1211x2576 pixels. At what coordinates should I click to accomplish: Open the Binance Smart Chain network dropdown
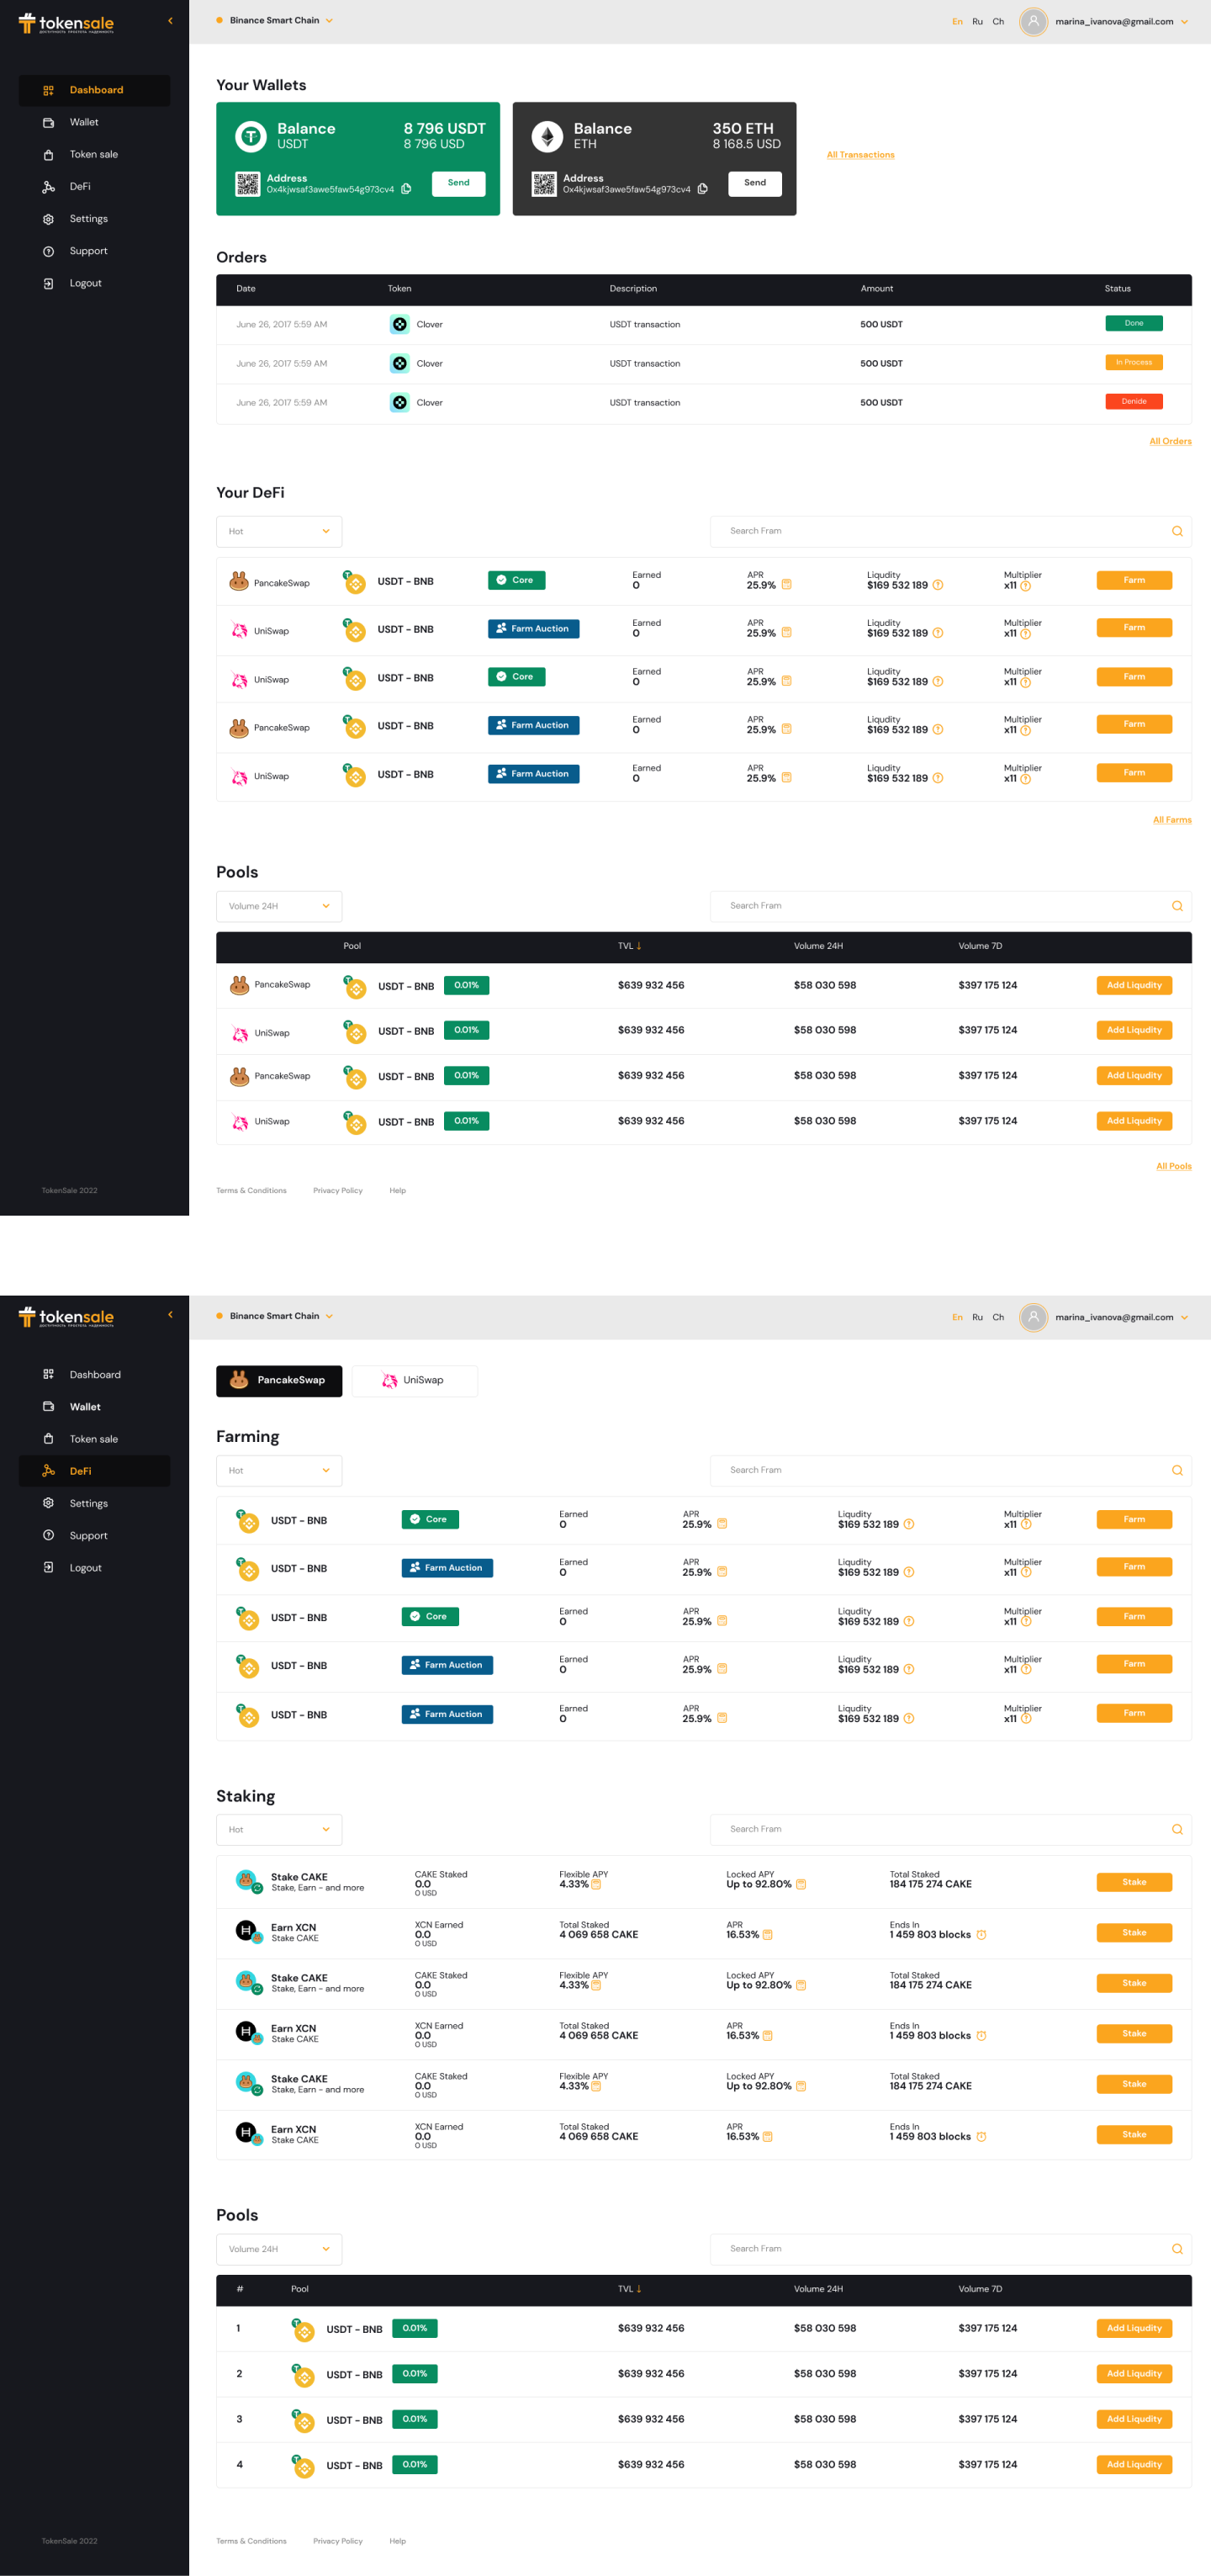[275, 21]
